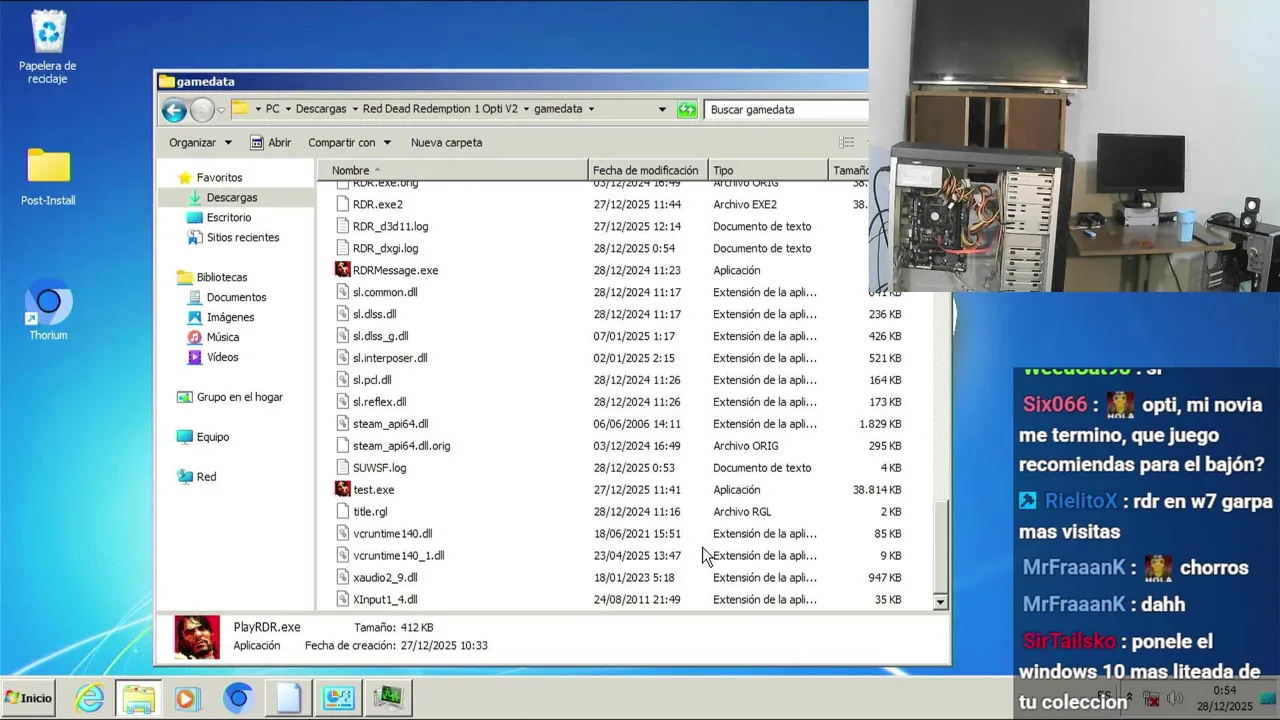The image size is (1280, 720).
Task: Sort by the Tamaño column header
Action: tap(851, 170)
